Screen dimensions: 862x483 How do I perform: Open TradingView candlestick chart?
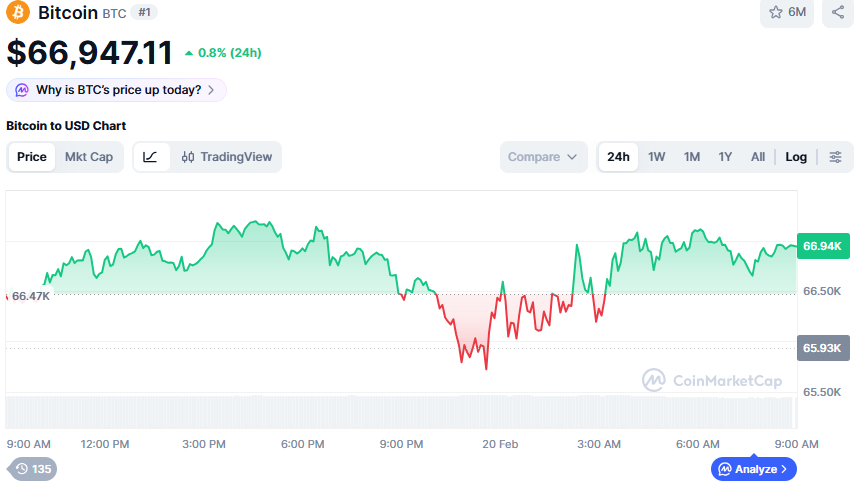pos(227,157)
